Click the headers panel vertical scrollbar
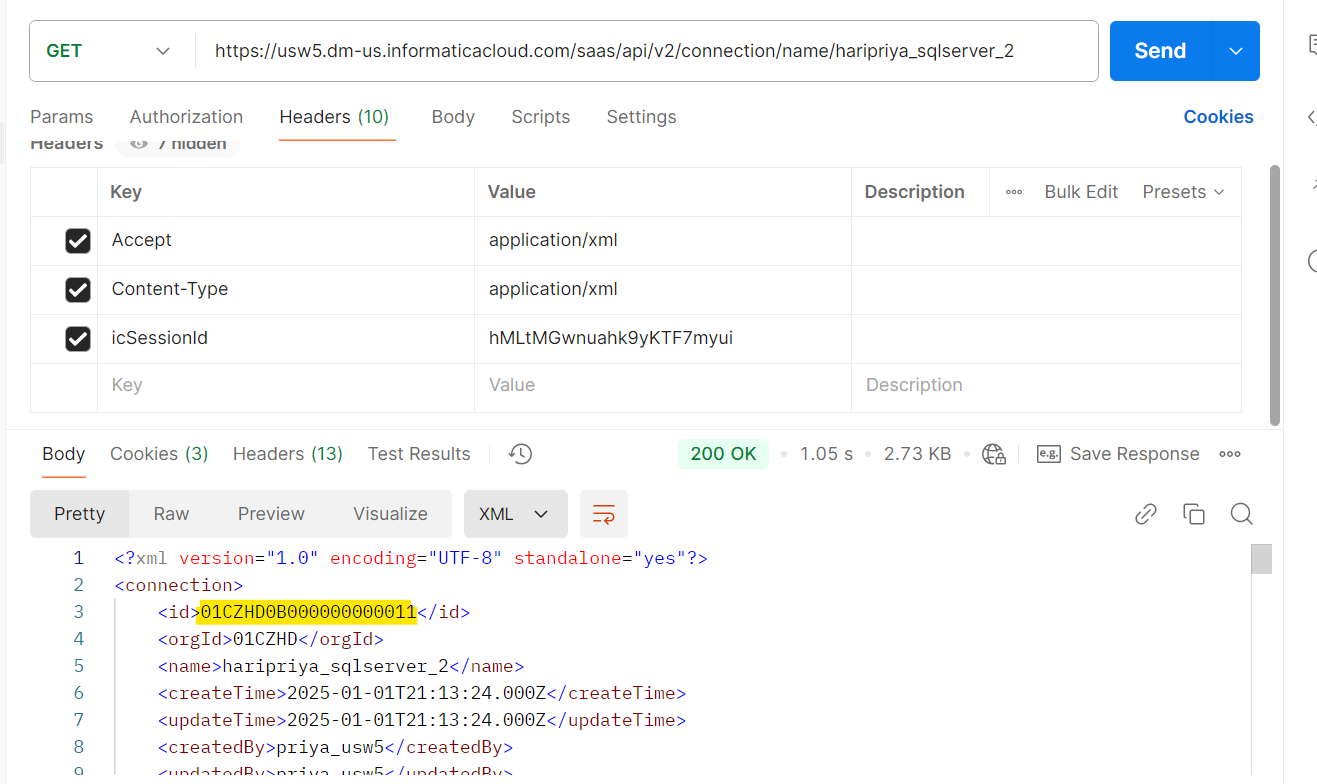This screenshot has width=1317, height=784. [x=1274, y=295]
